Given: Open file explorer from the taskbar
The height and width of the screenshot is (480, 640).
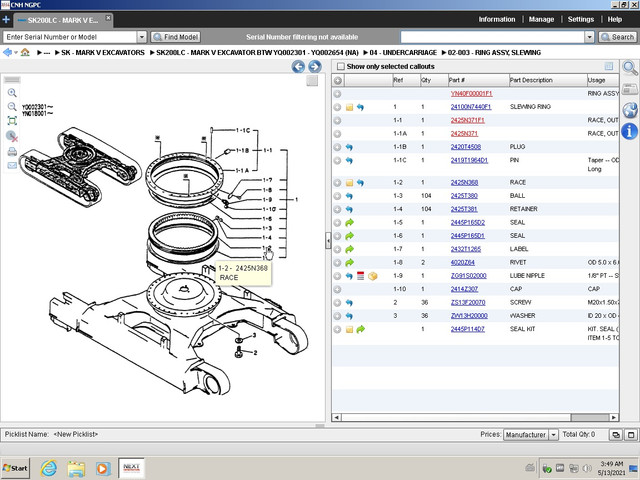Looking at the screenshot, I should (76, 468).
